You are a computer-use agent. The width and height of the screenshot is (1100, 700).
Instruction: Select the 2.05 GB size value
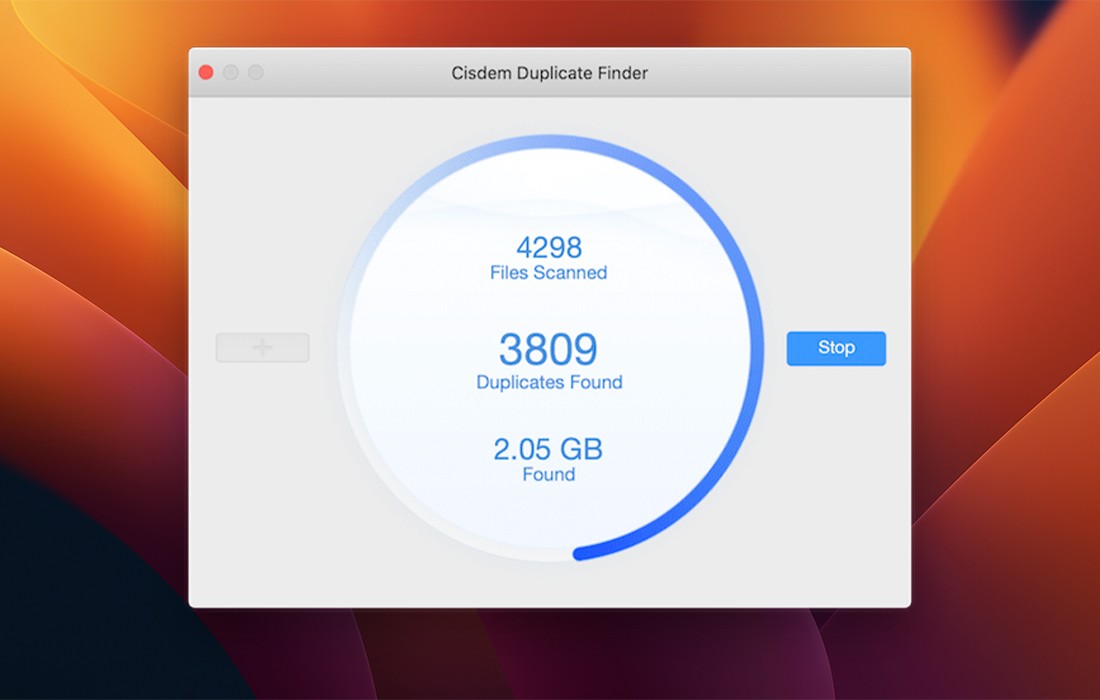pyautogui.click(x=549, y=449)
